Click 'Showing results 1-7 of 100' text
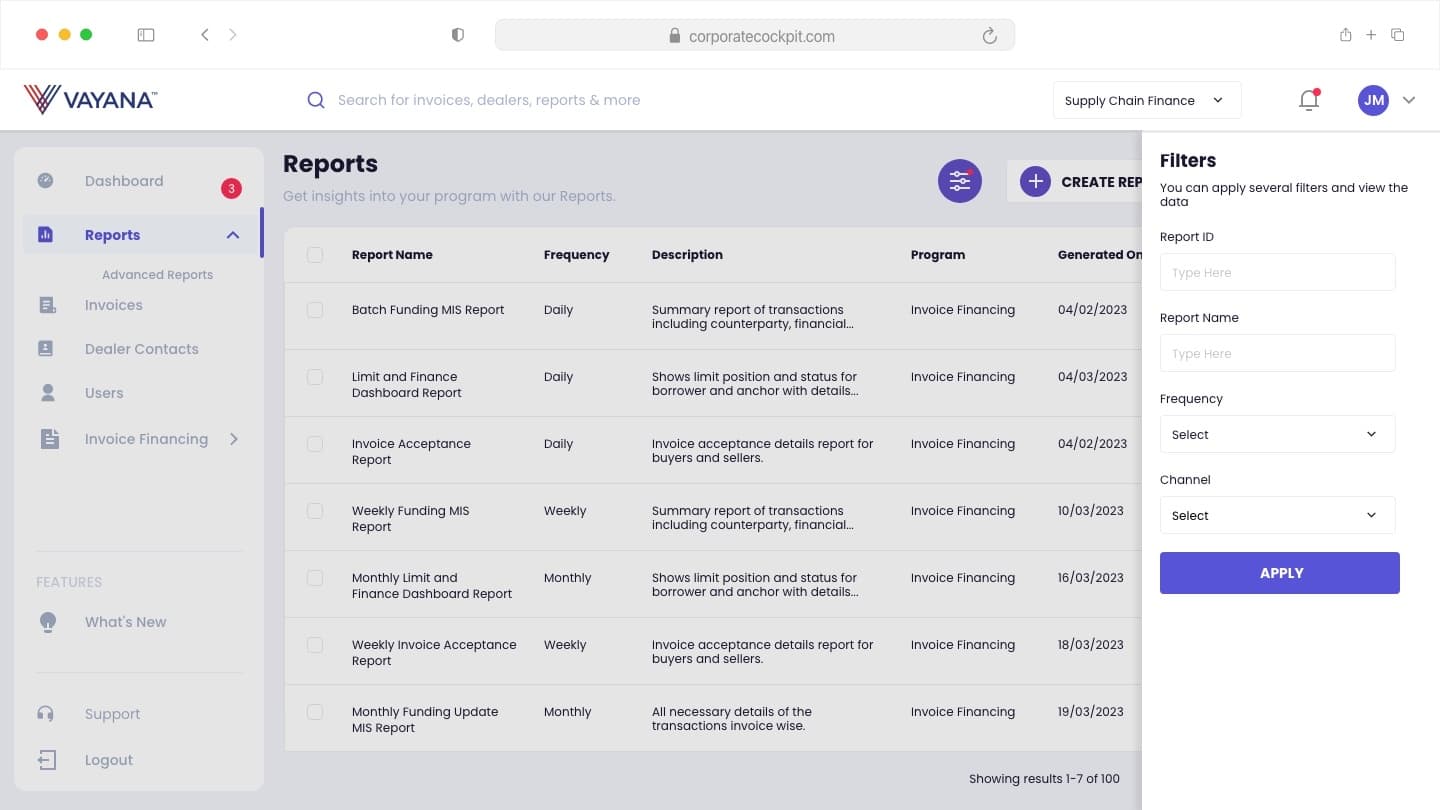The width and height of the screenshot is (1440, 810). pos(1044,779)
